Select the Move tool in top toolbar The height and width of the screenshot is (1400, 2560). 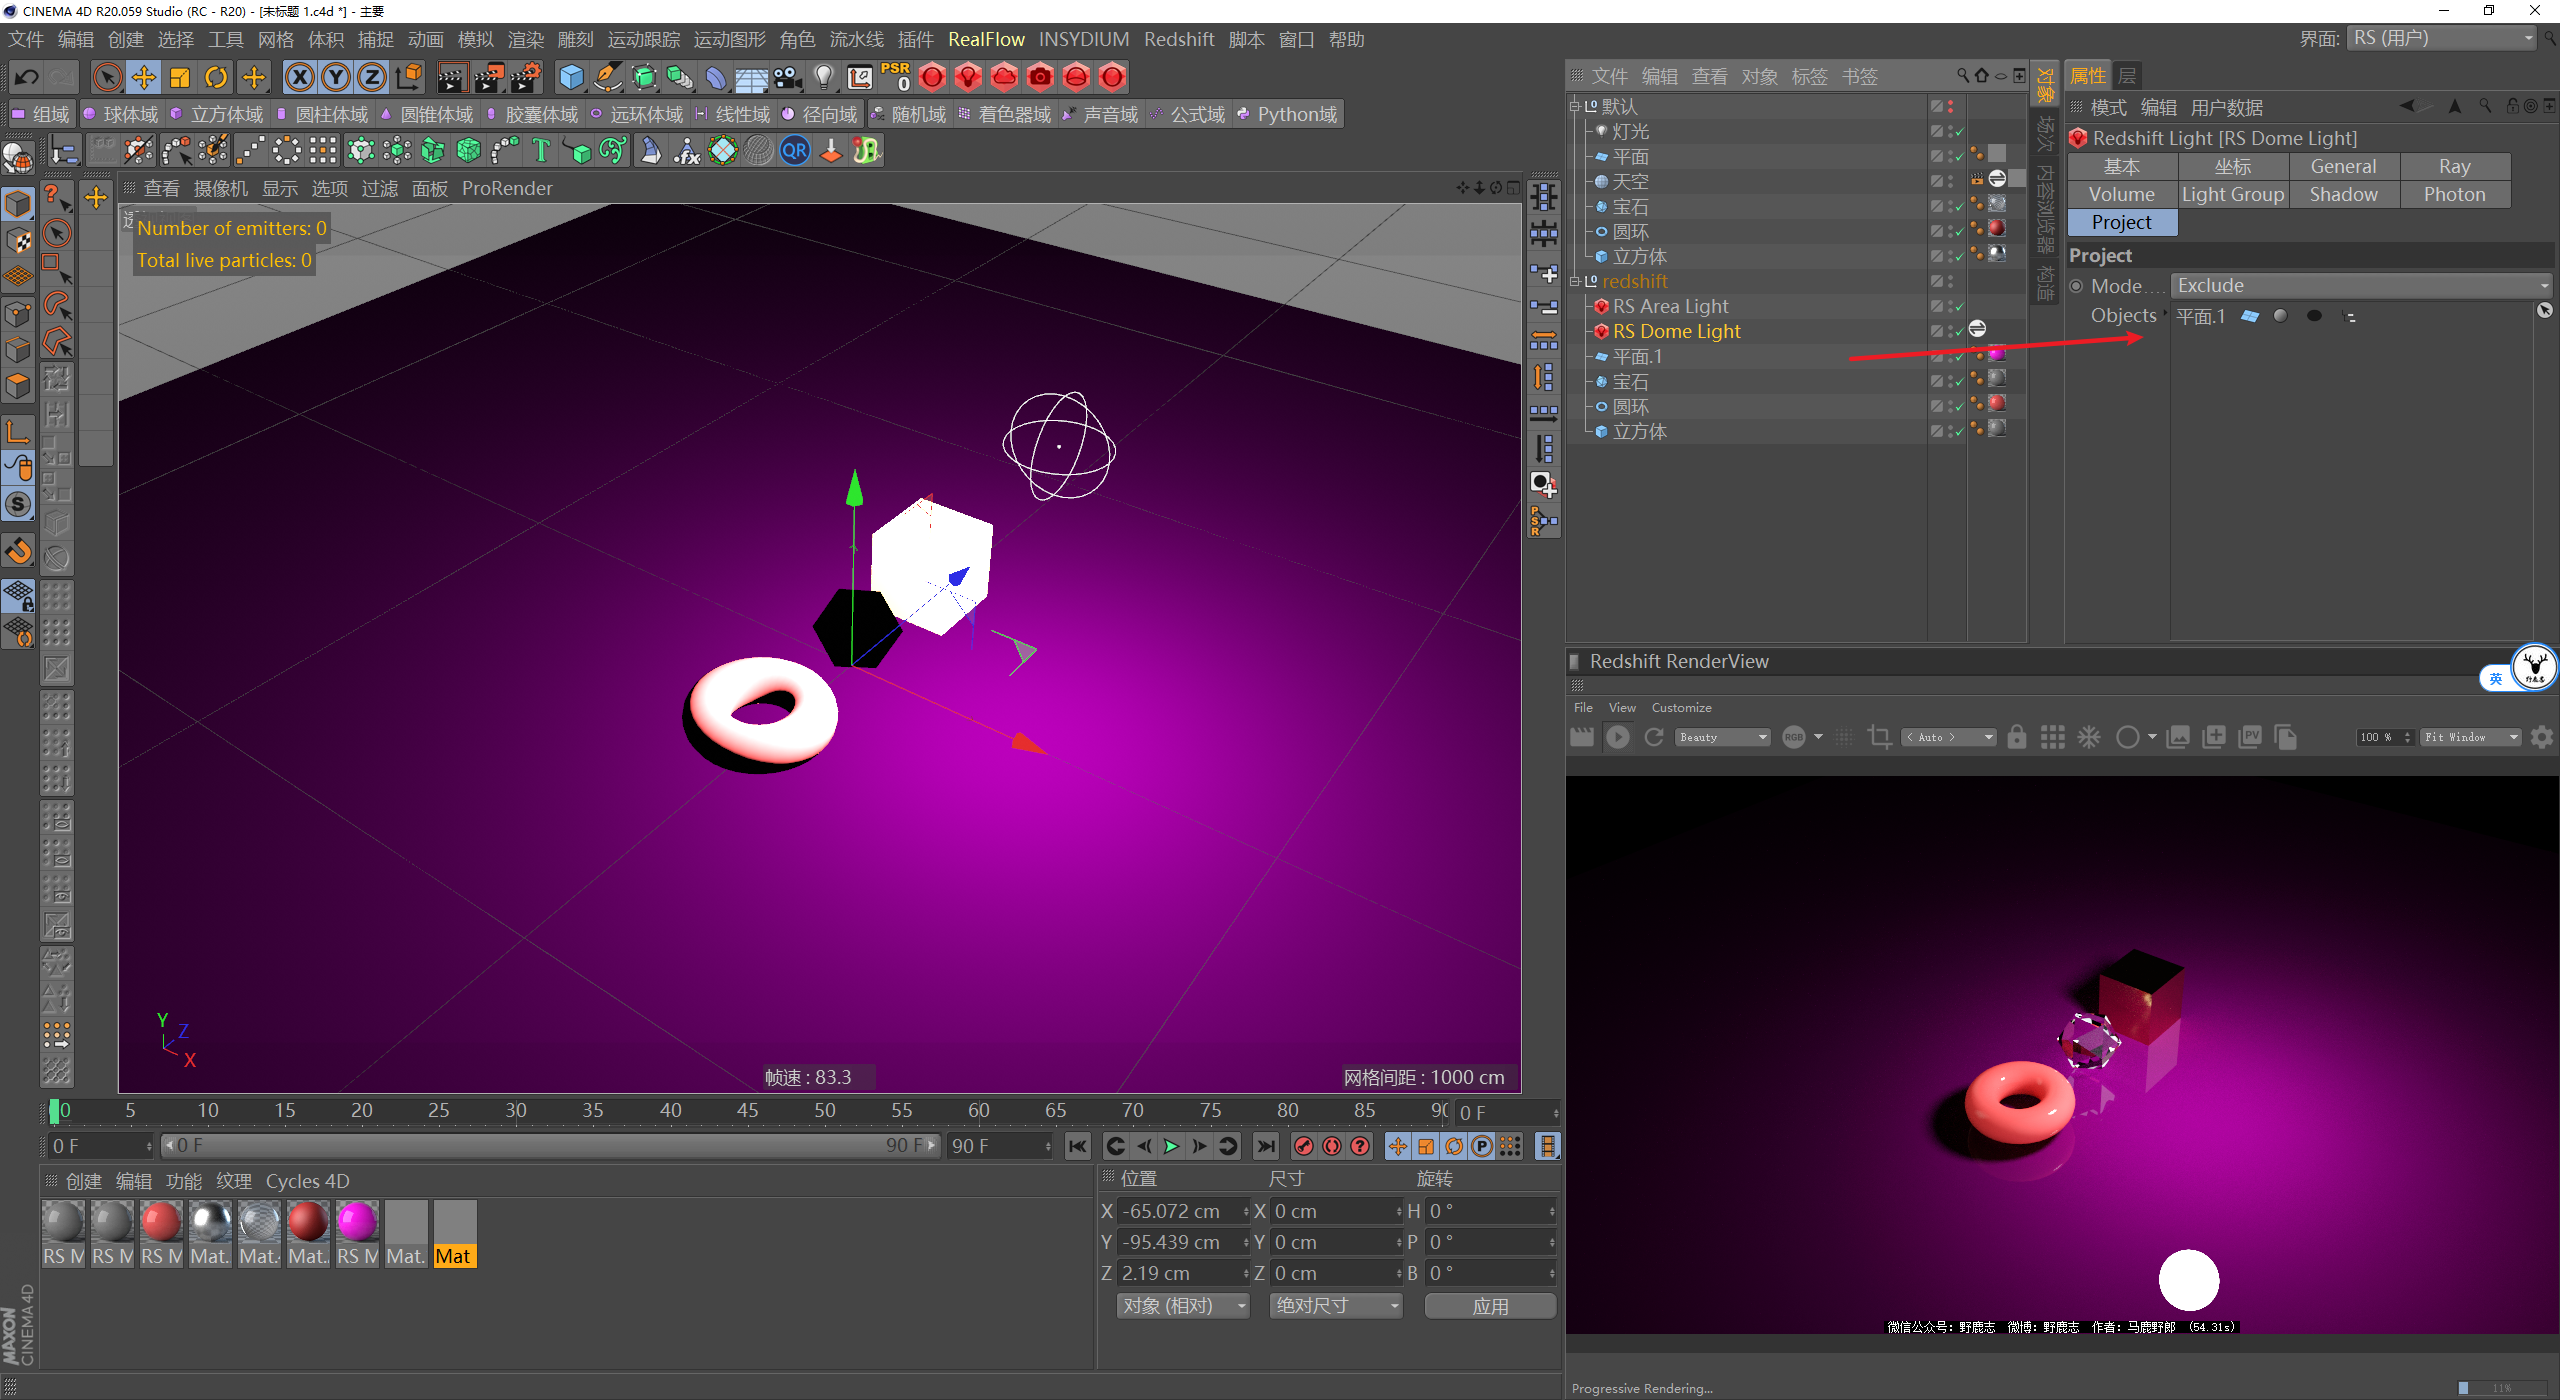click(143, 77)
